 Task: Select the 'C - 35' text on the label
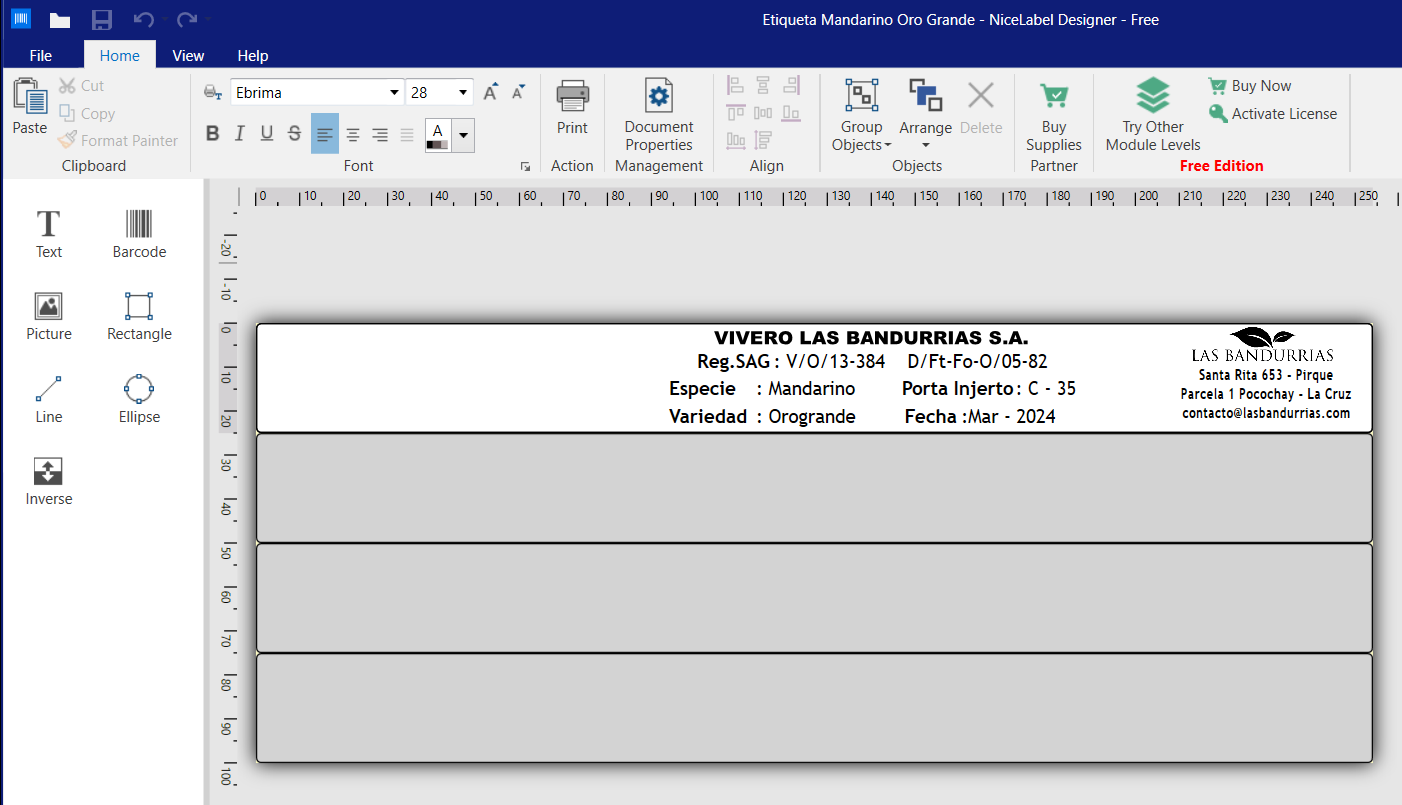point(1052,389)
